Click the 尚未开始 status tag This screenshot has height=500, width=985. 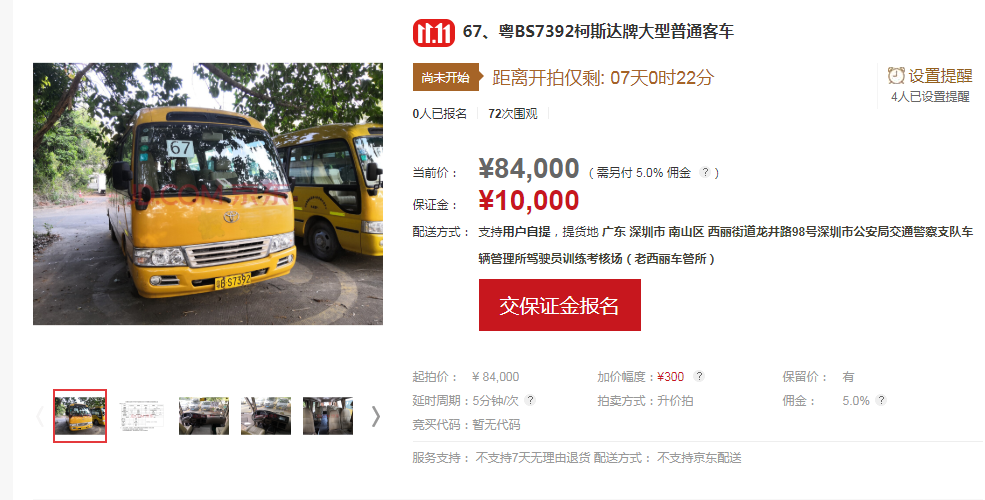tap(447, 77)
